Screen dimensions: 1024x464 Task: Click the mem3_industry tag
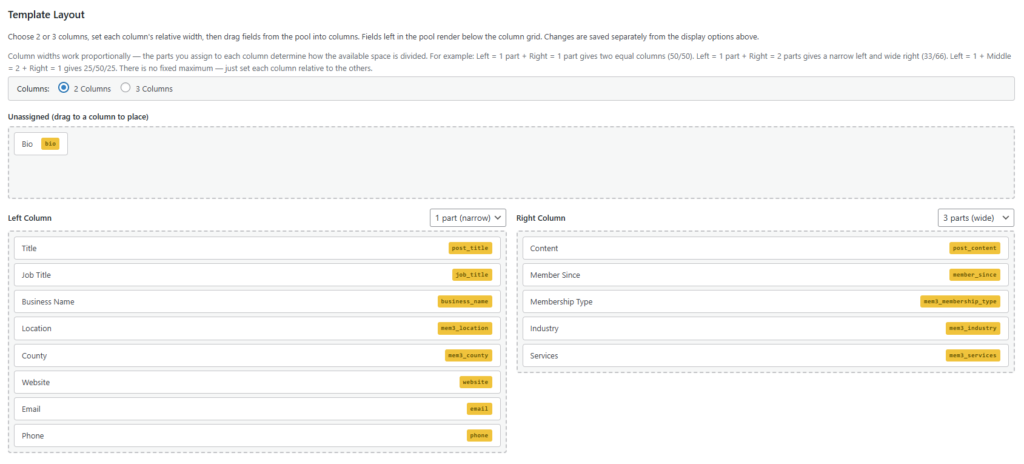973,329
